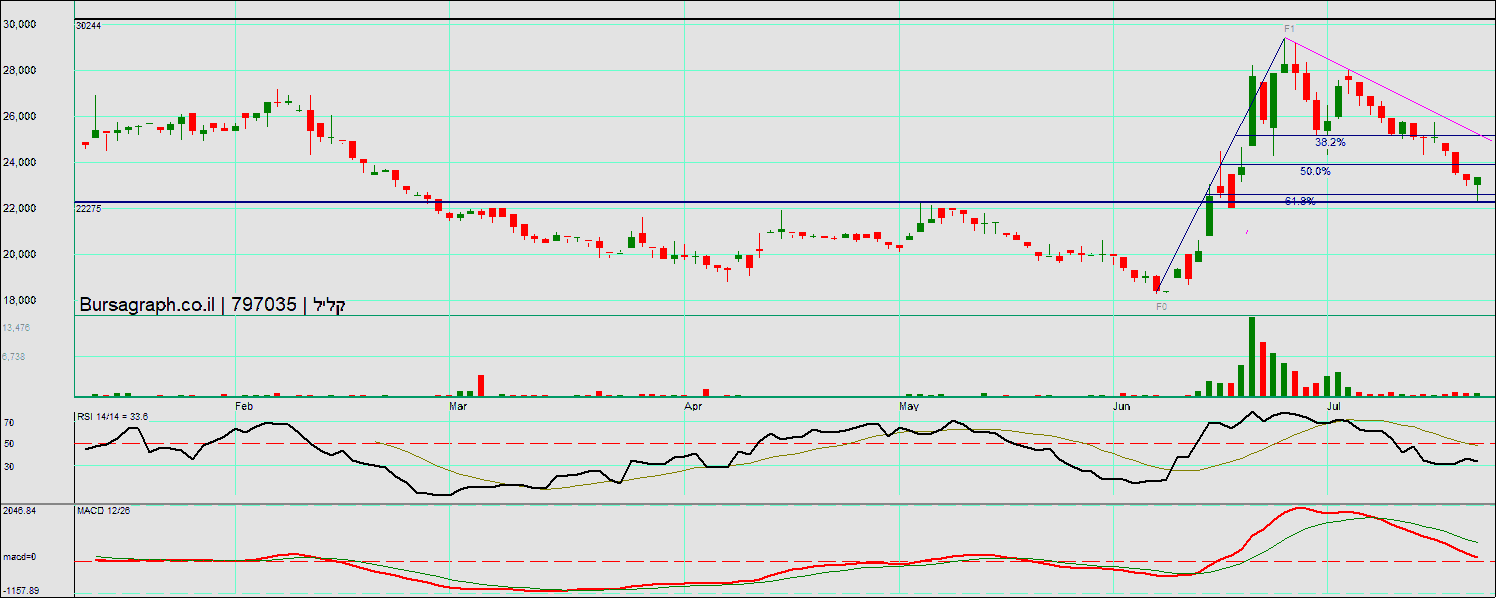Select the 22275 support level label
Image resolution: width=1496 pixels, height=598 pixels.
point(88,209)
